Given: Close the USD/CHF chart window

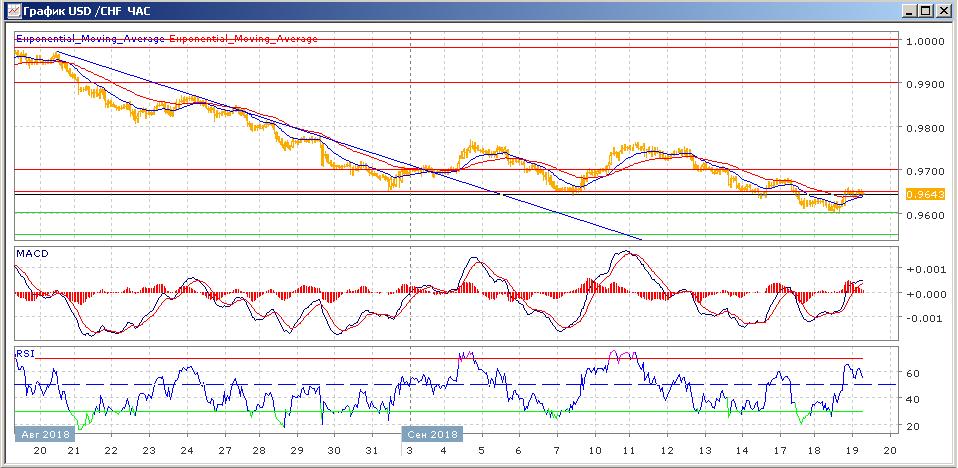Looking at the screenshot, I should (943, 10).
